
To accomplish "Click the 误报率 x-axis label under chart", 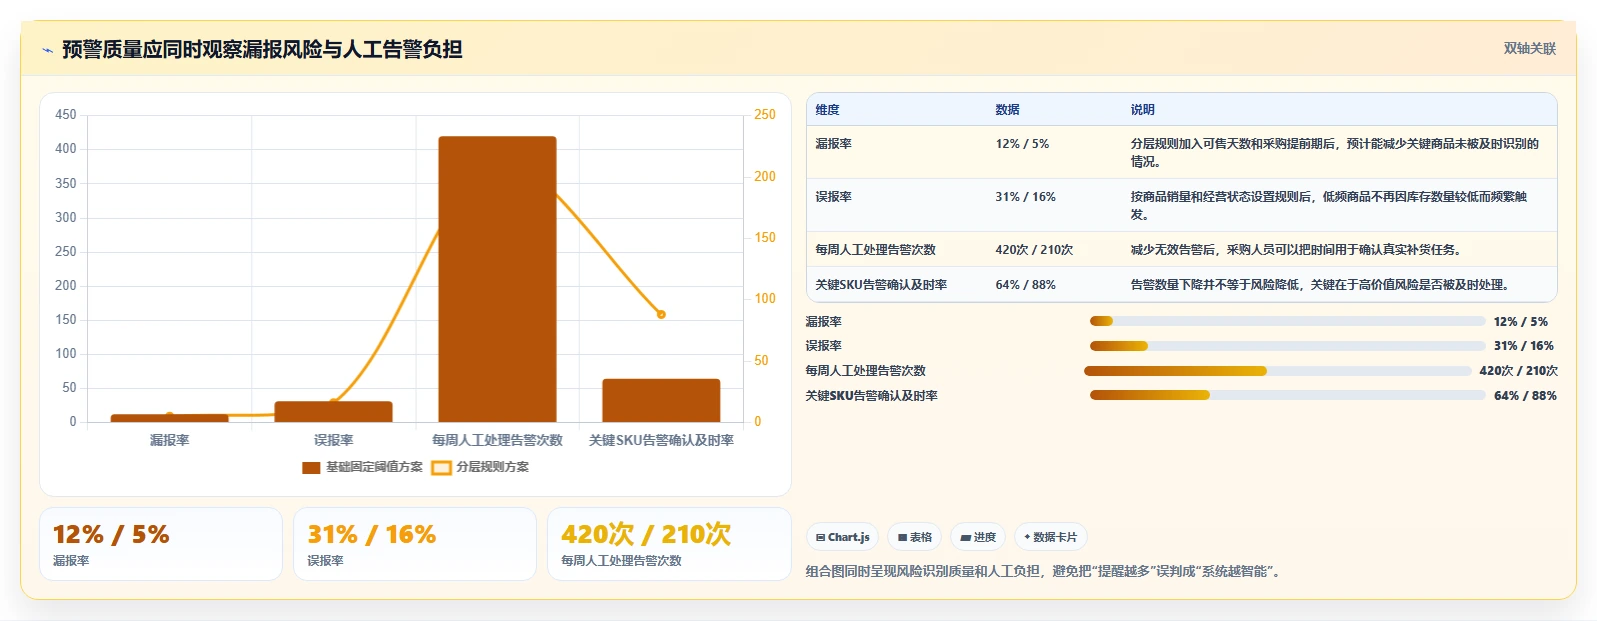I will pos(333,440).
